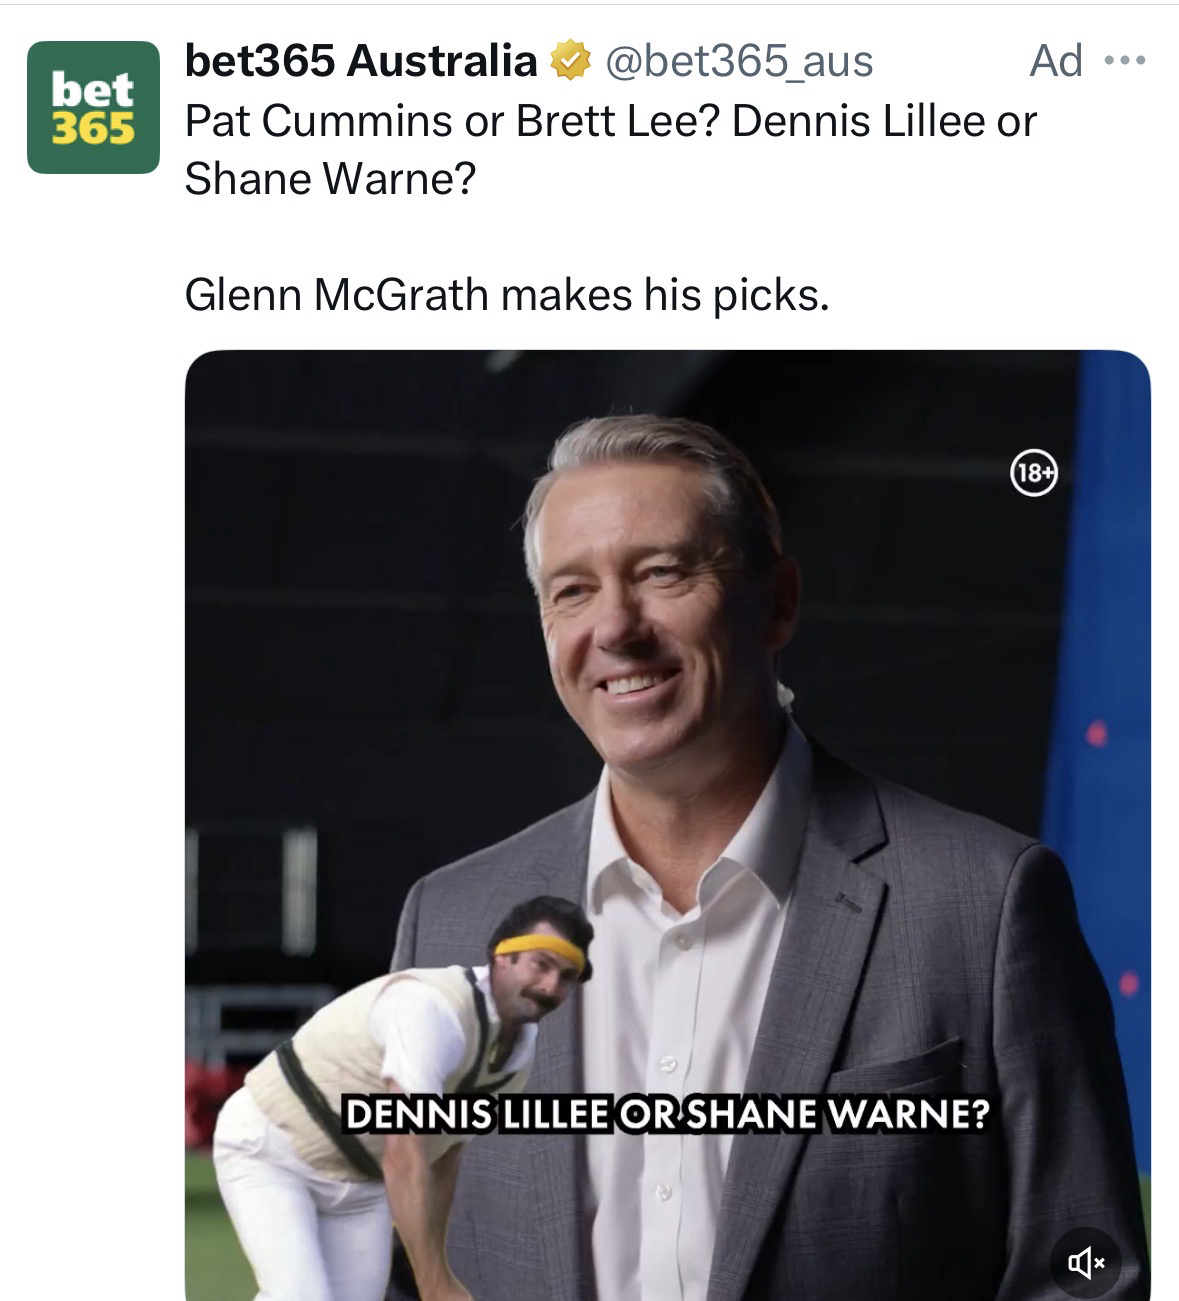Click "Dennis Lillee or" in the post text
1179x1301 pixels.
[885, 122]
